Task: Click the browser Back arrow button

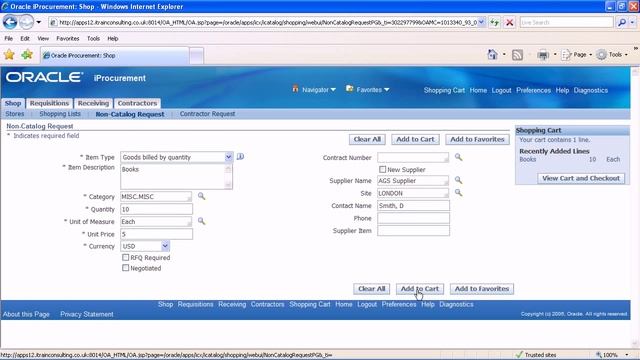Action: click(10, 22)
